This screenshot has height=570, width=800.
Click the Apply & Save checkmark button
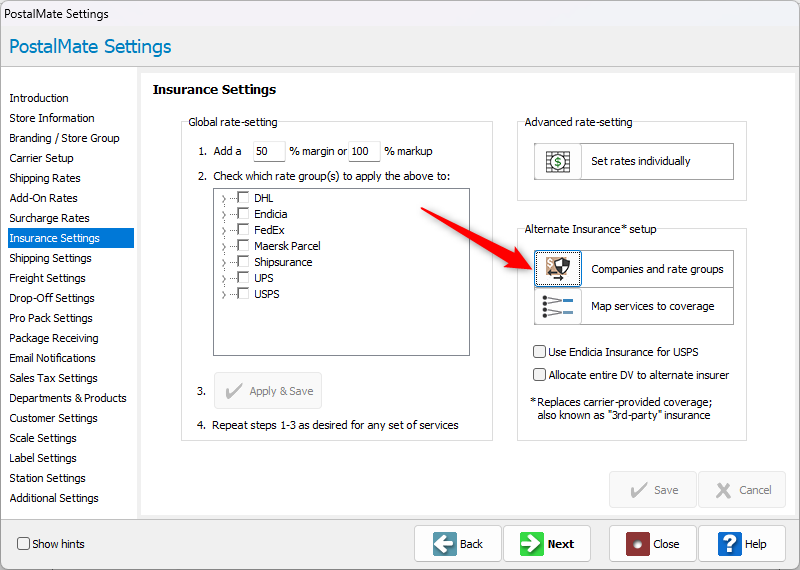[x=268, y=391]
